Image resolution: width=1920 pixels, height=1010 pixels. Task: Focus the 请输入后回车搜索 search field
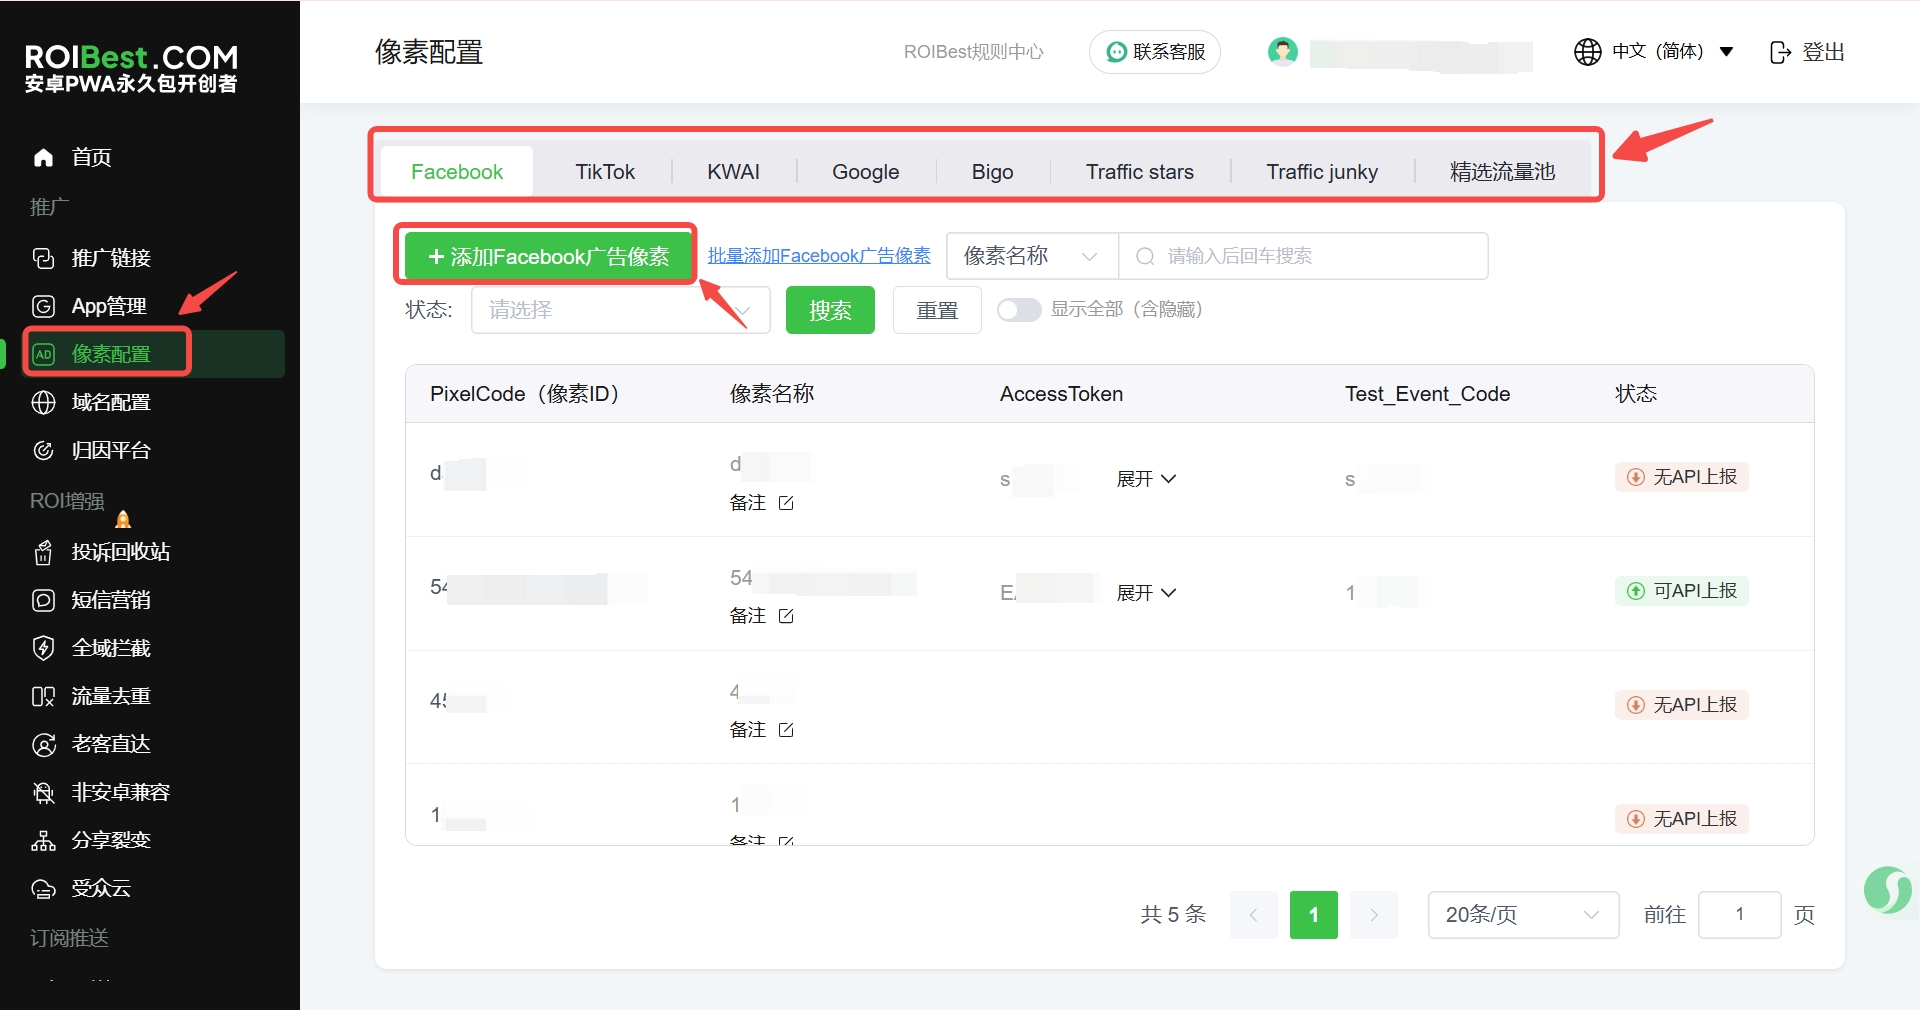click(x=1303, y=256)
